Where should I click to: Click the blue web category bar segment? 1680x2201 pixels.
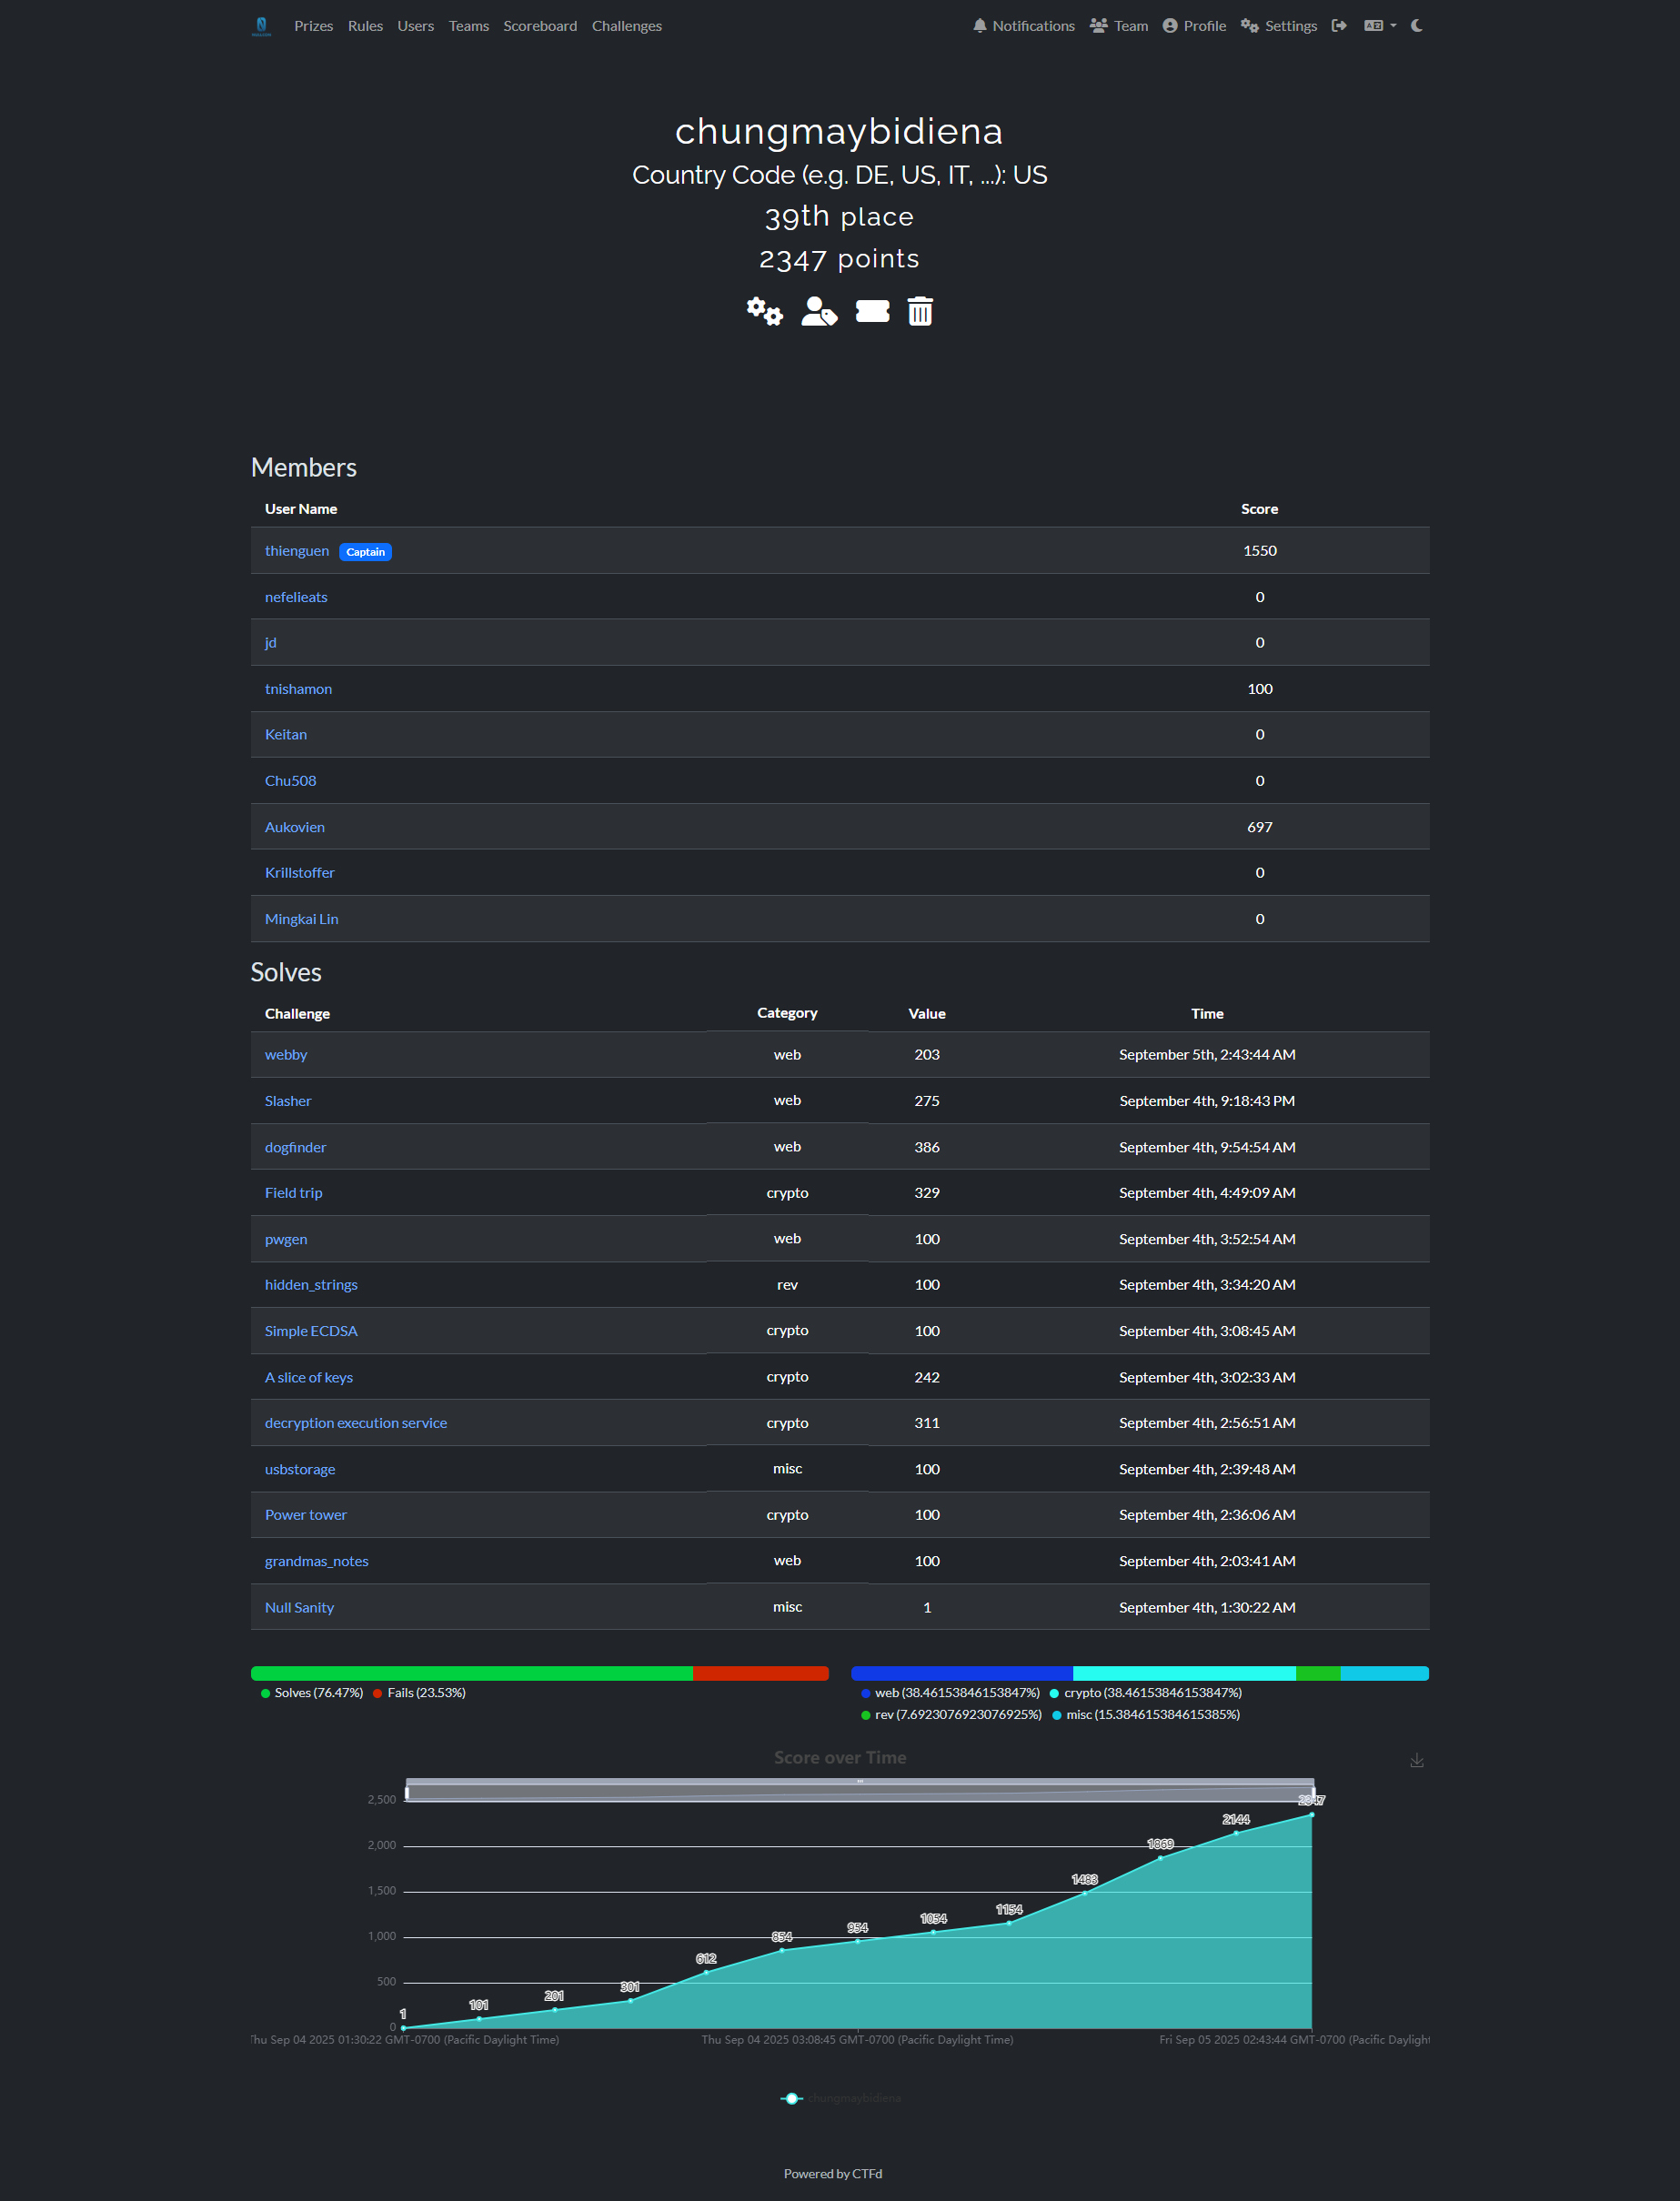click(962, 1673)
